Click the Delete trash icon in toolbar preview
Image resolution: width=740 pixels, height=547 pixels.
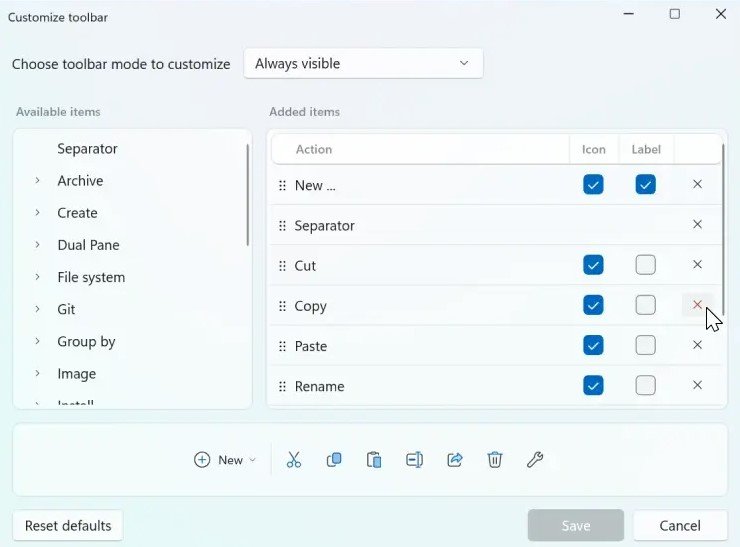495,460
